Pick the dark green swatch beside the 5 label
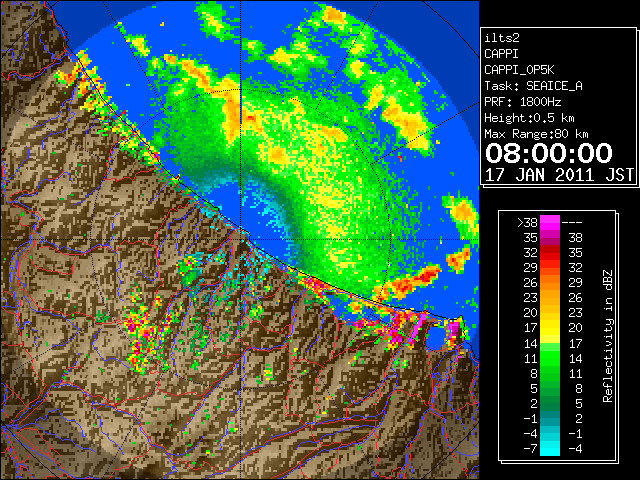The image size is (640, 480). tap(550, 388)
